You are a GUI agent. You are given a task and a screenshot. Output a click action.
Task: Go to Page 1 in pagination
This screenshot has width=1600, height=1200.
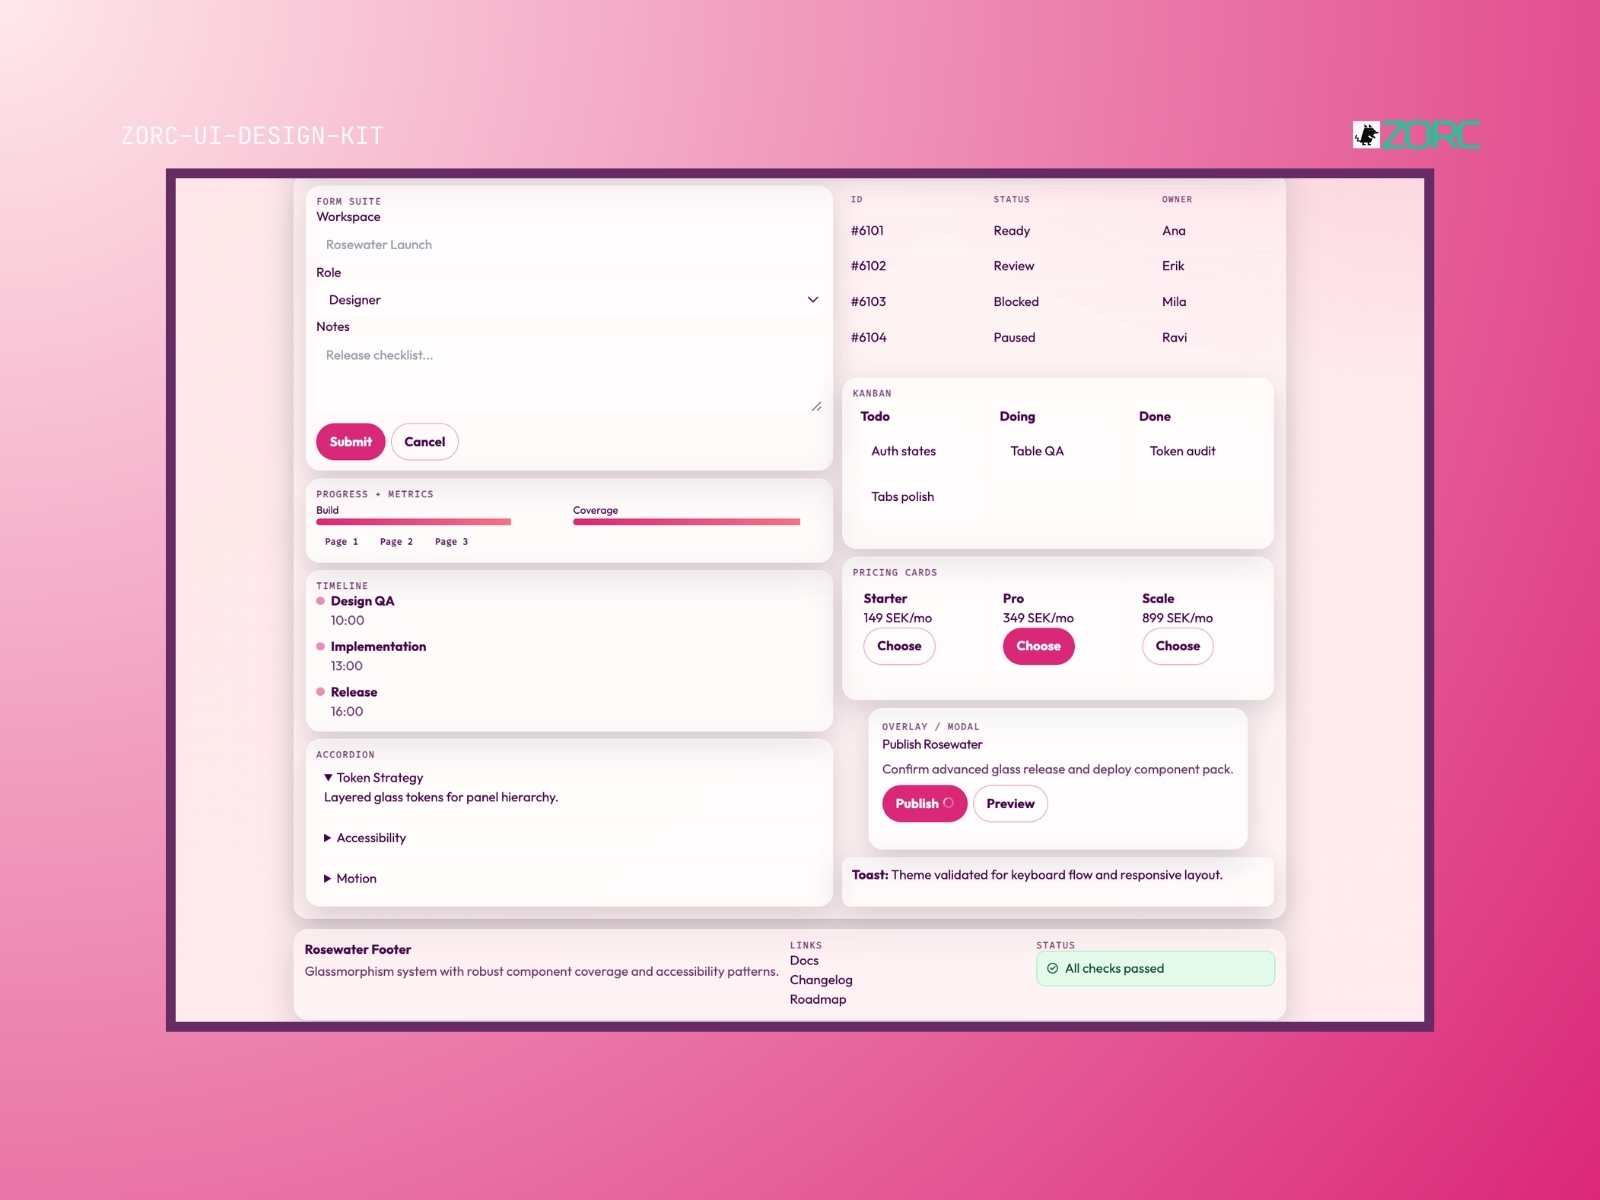click(341, 542)
